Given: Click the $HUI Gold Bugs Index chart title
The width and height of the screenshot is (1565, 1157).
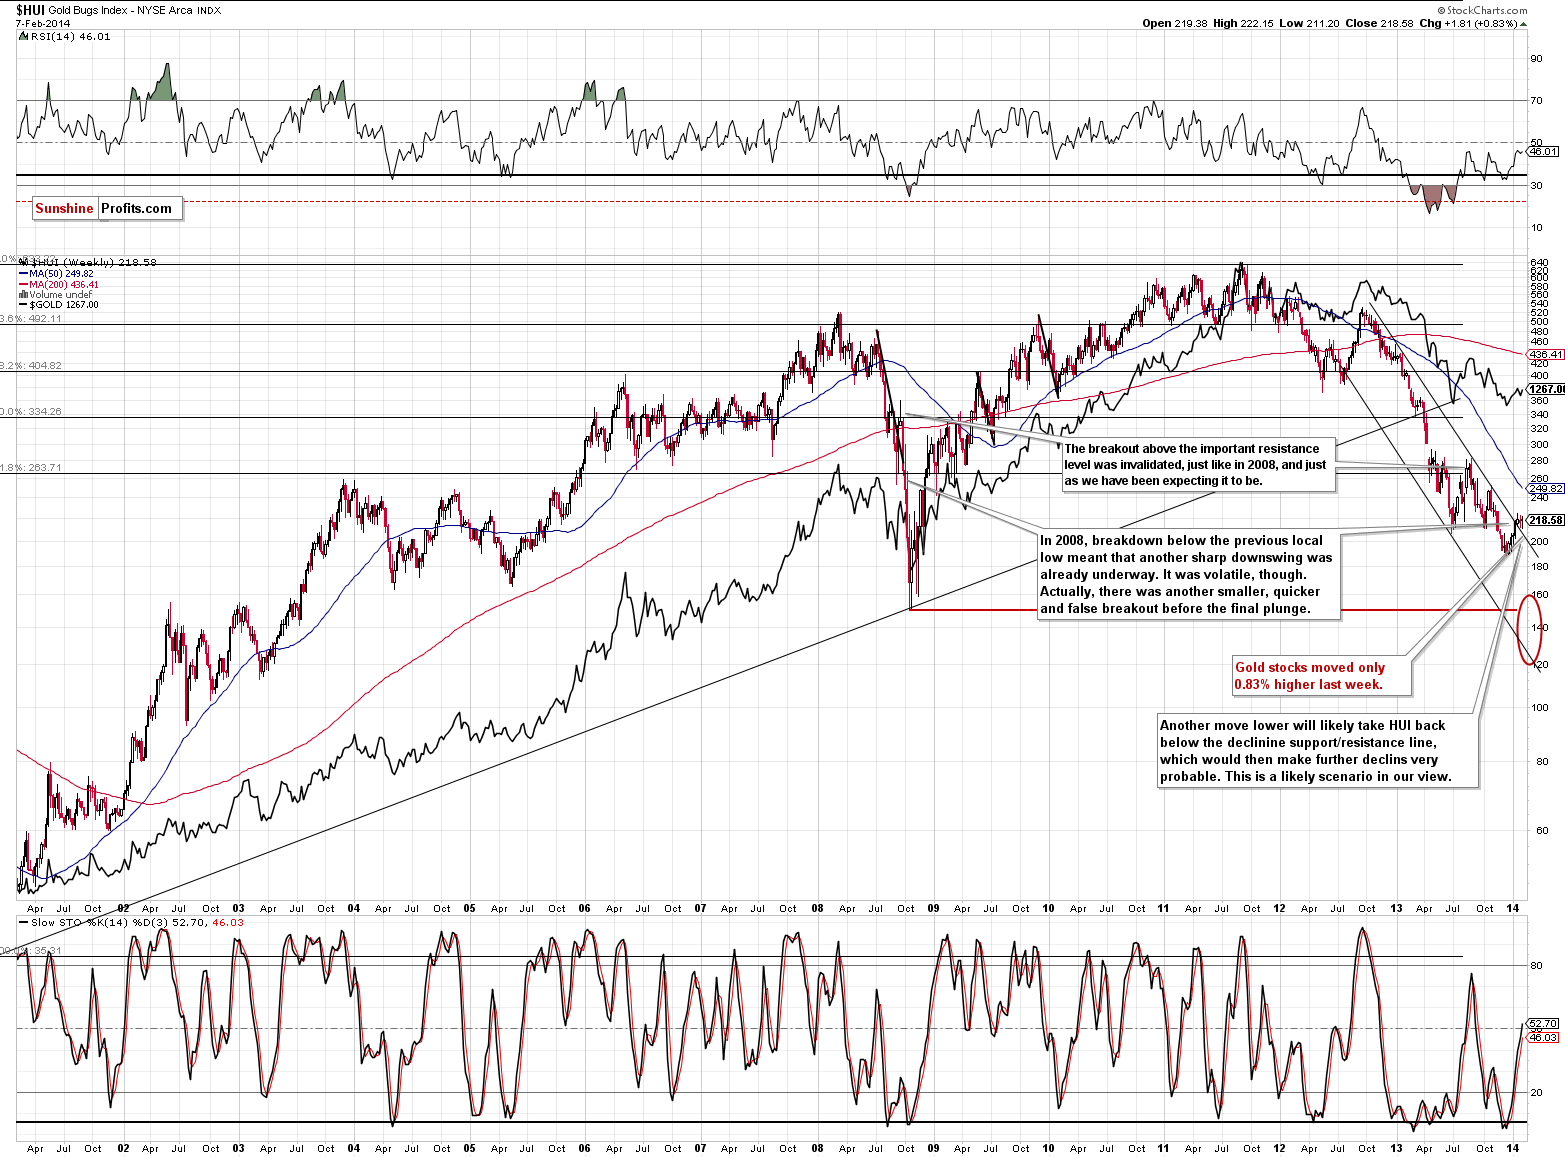Looking at the screenshot, I should tap(118, 10).
